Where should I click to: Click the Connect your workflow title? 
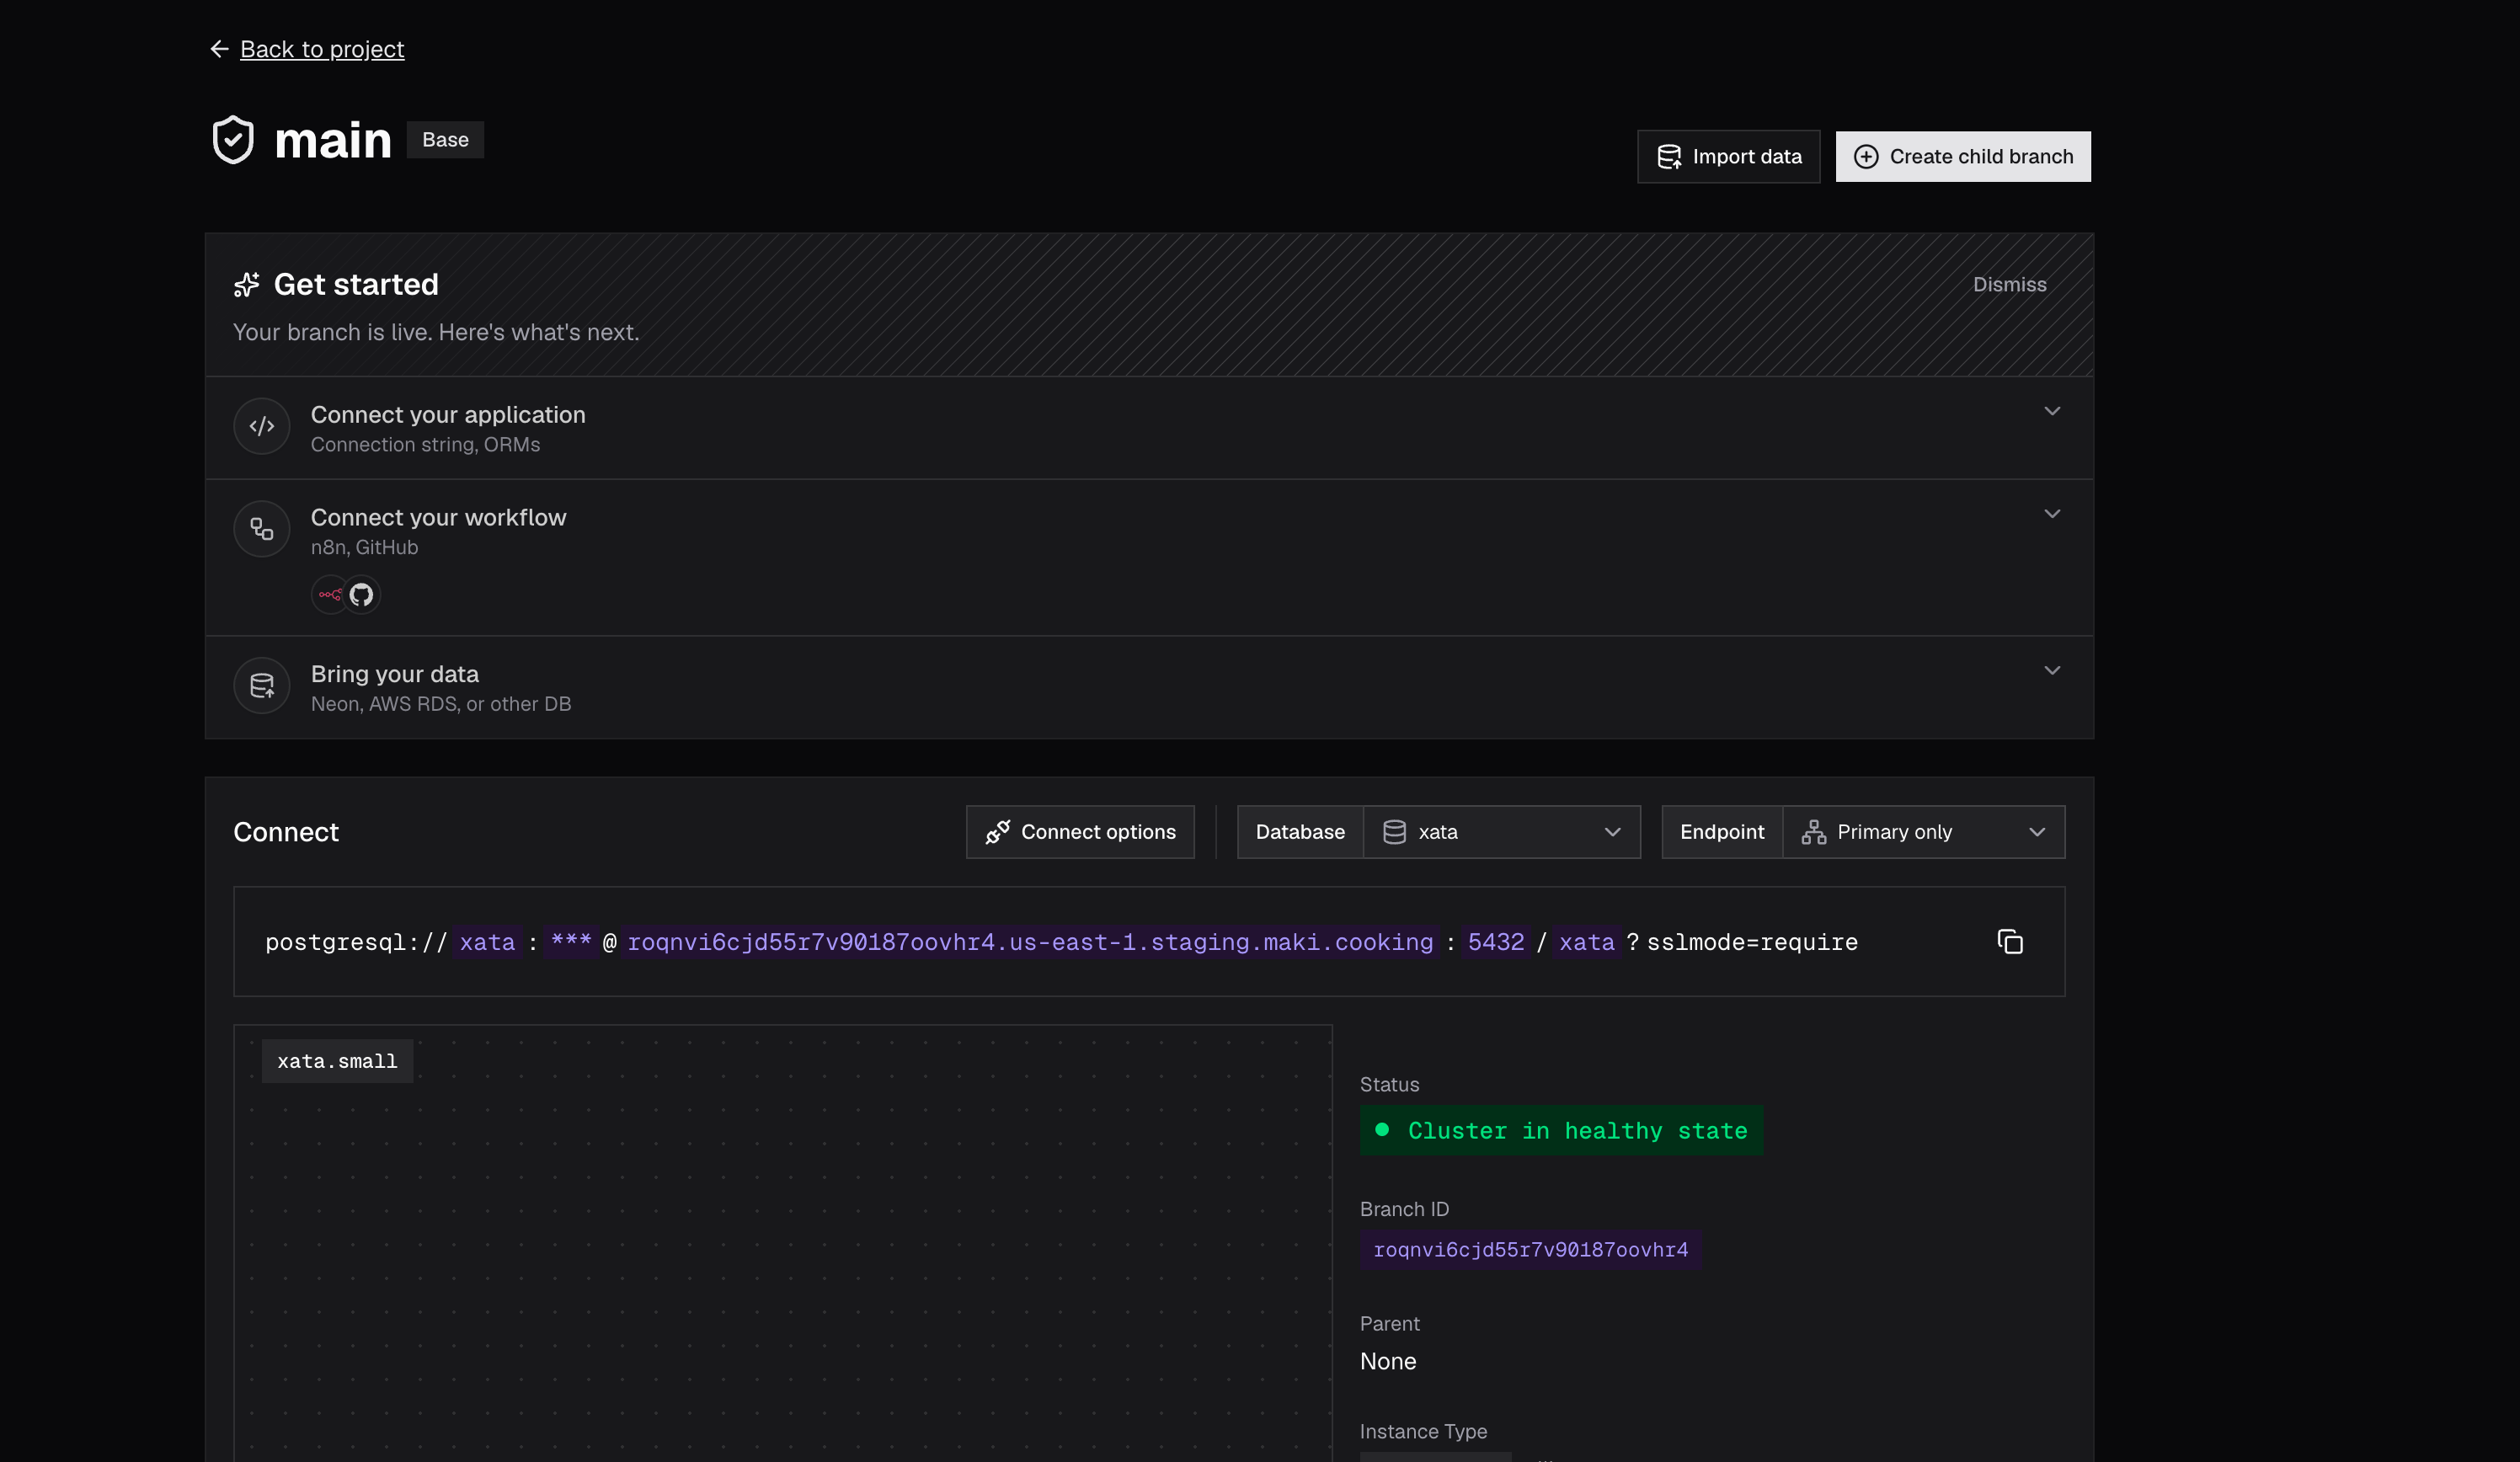tap(438, 518)
